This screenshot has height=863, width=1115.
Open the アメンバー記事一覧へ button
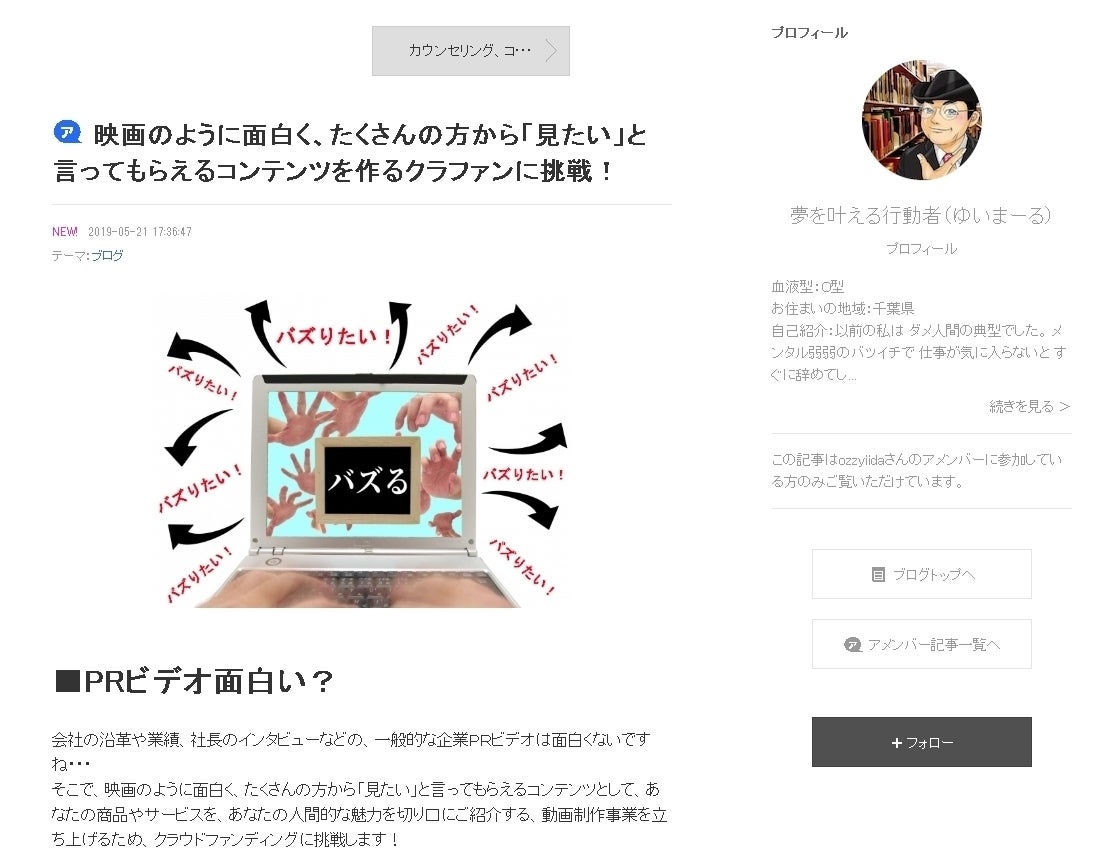pos(922,644)
